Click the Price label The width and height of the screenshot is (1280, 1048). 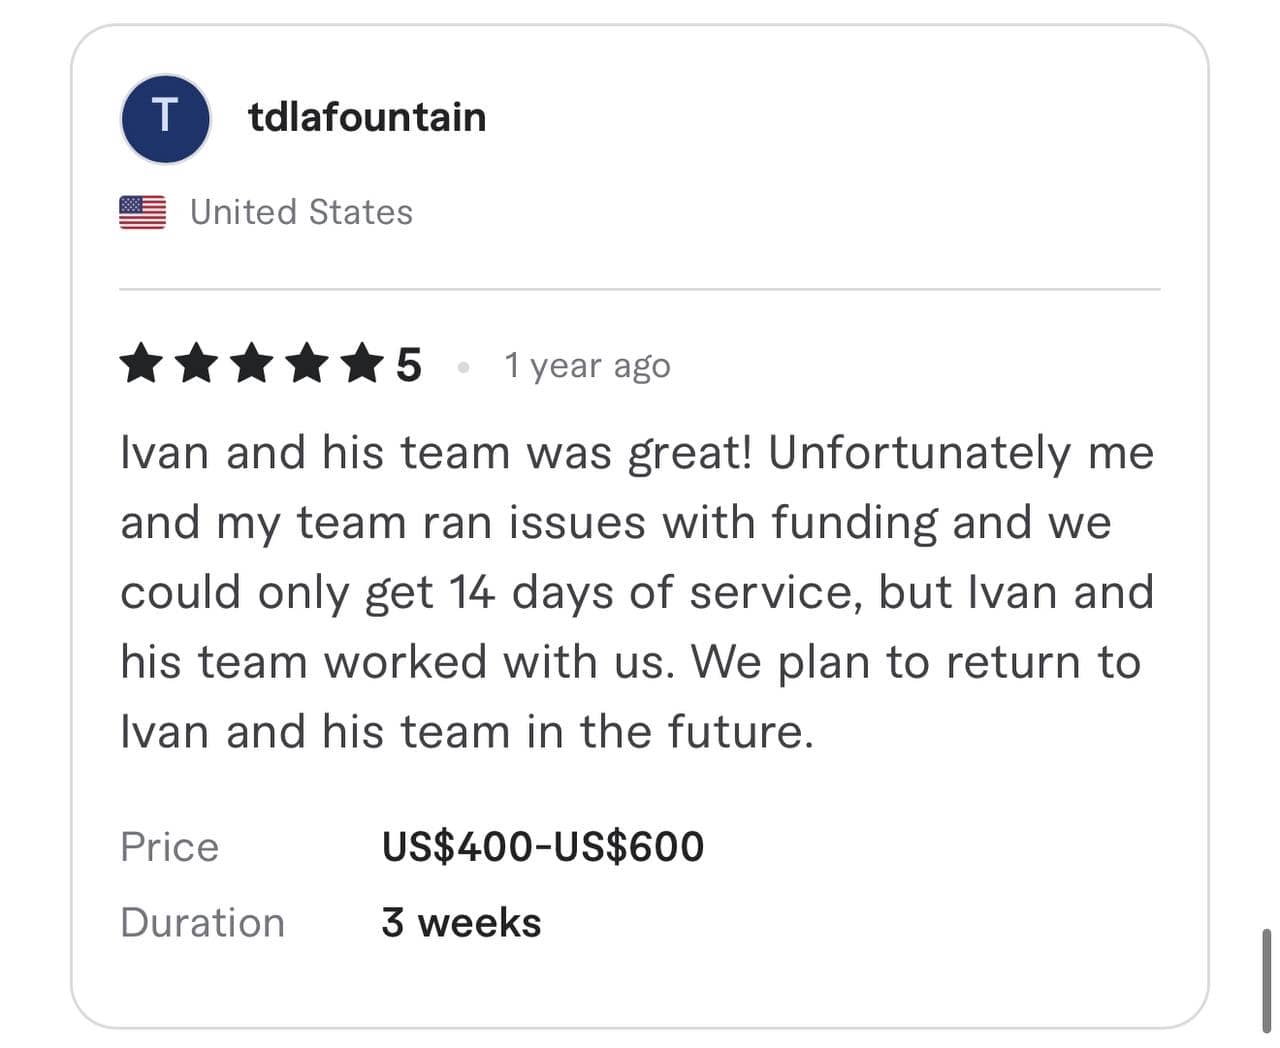coord(169,847)
